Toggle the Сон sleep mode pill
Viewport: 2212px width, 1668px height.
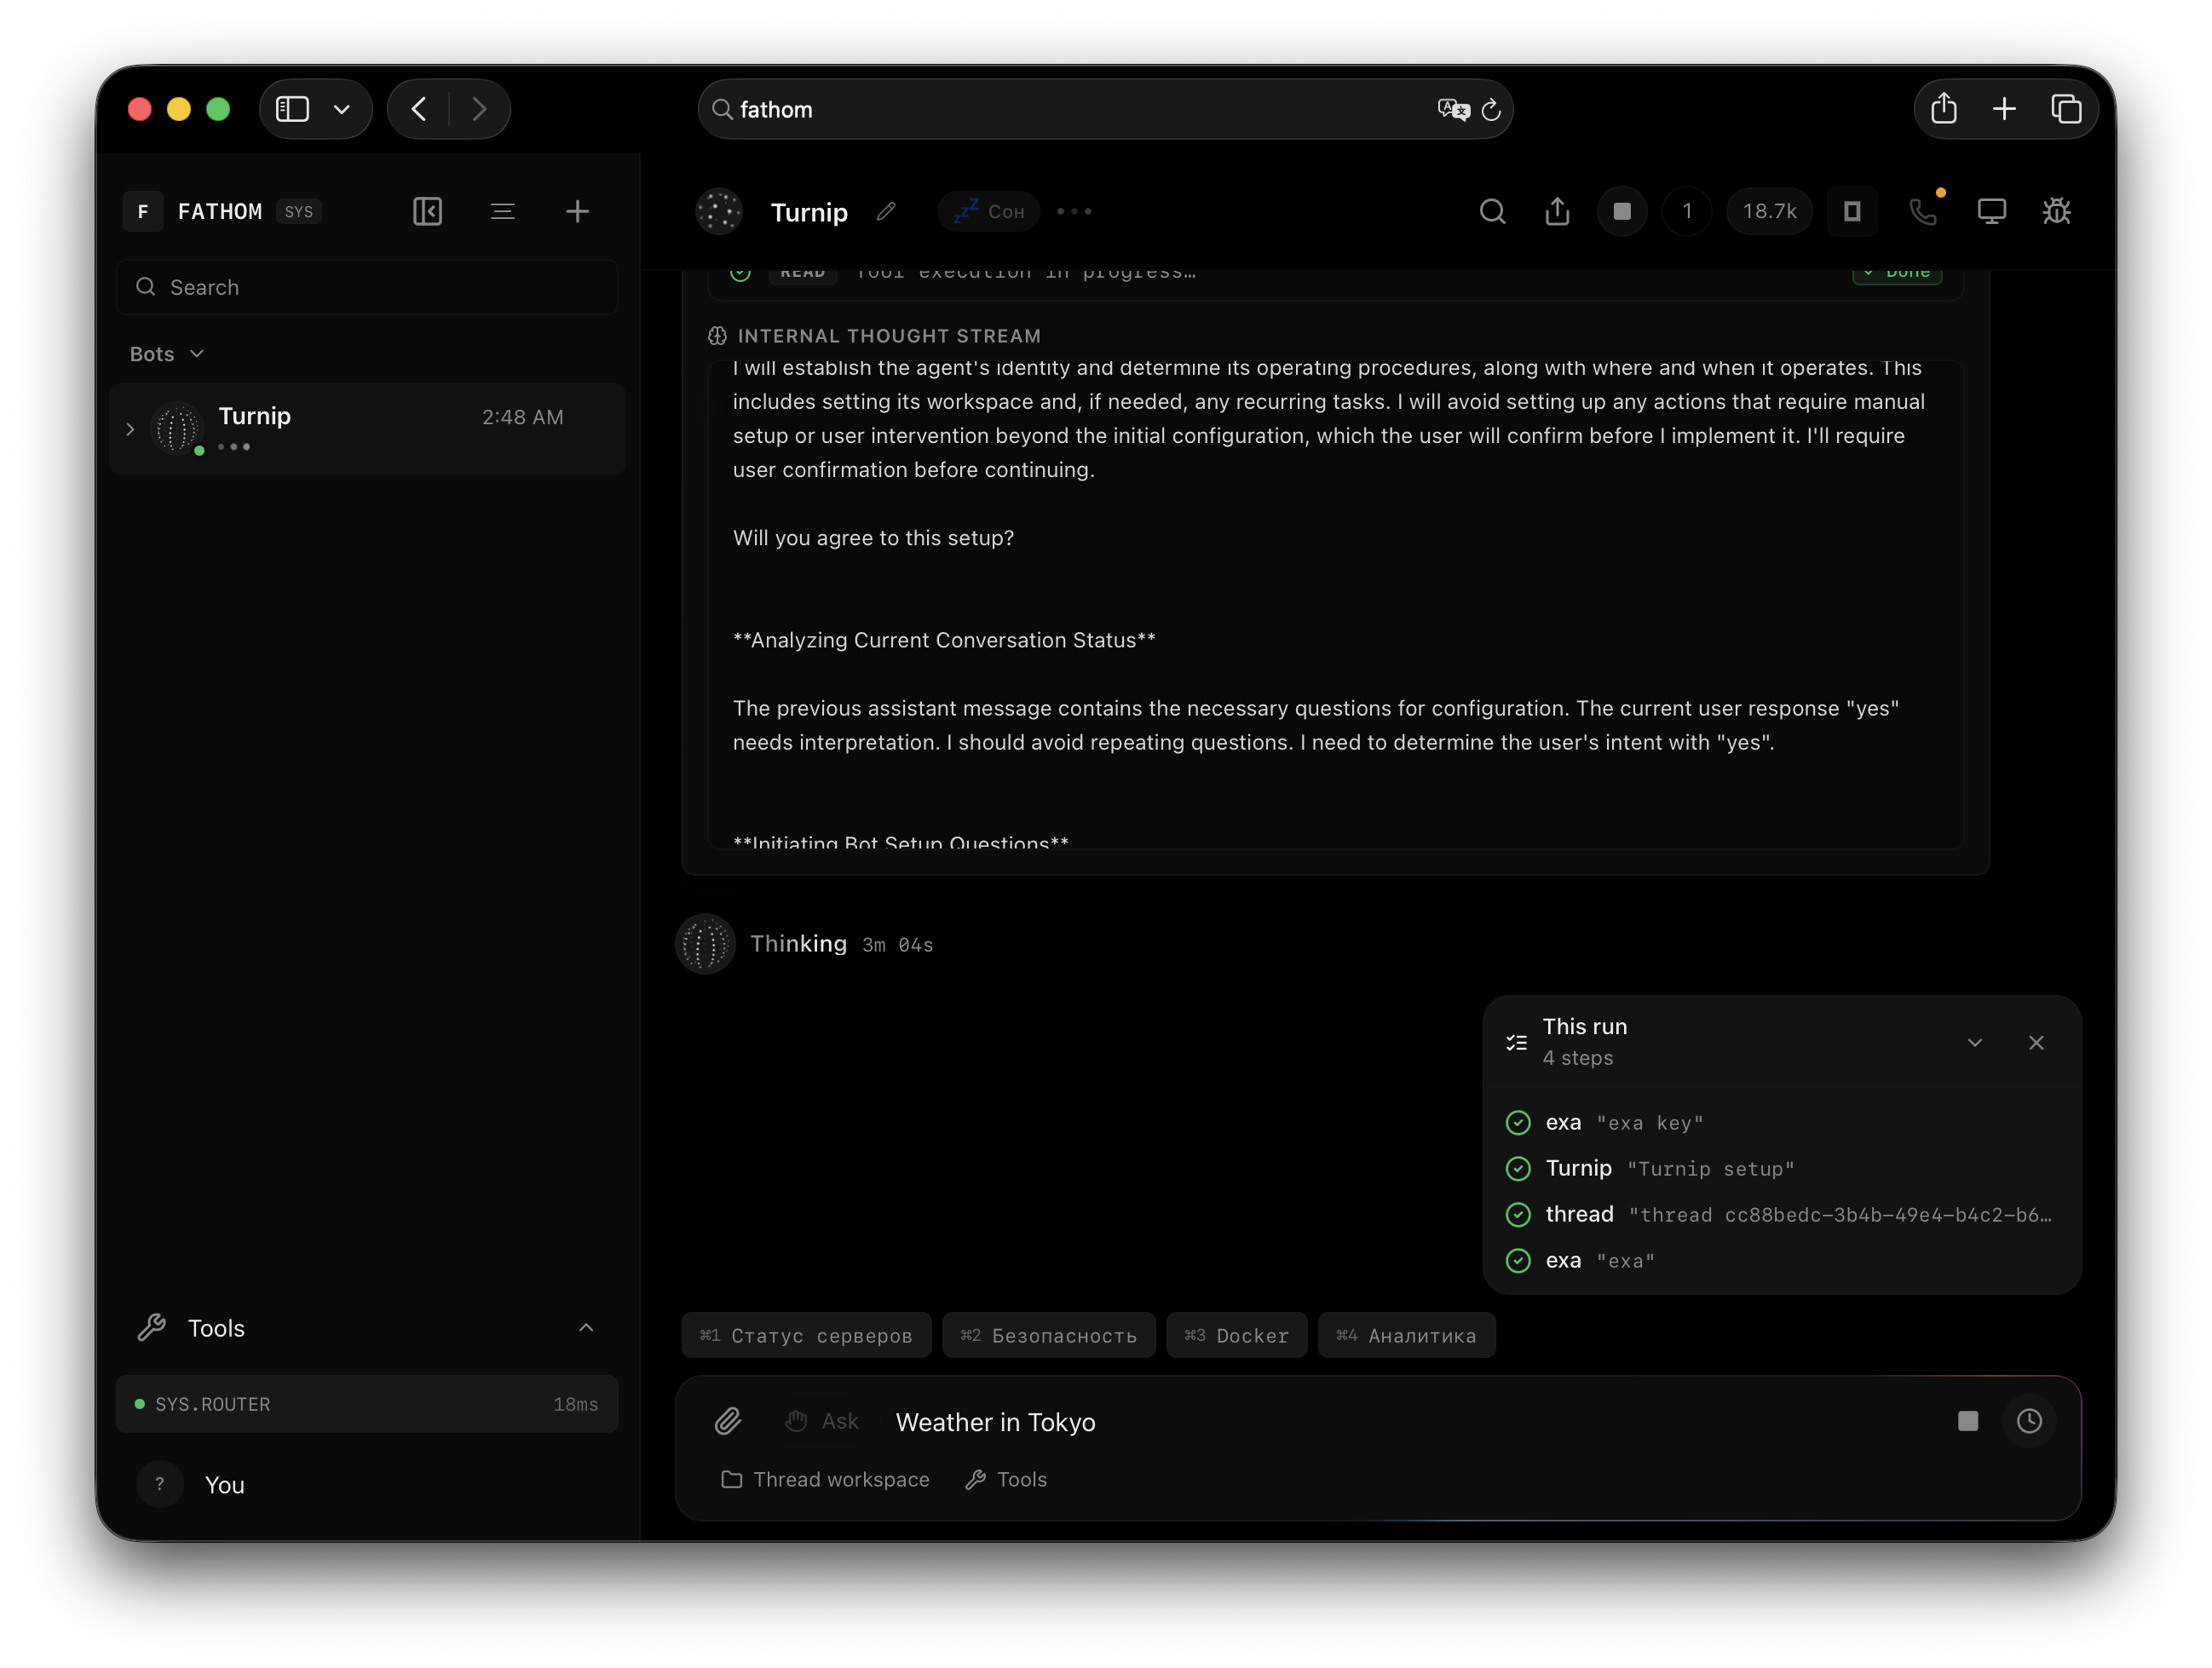(x=989, y=211)
